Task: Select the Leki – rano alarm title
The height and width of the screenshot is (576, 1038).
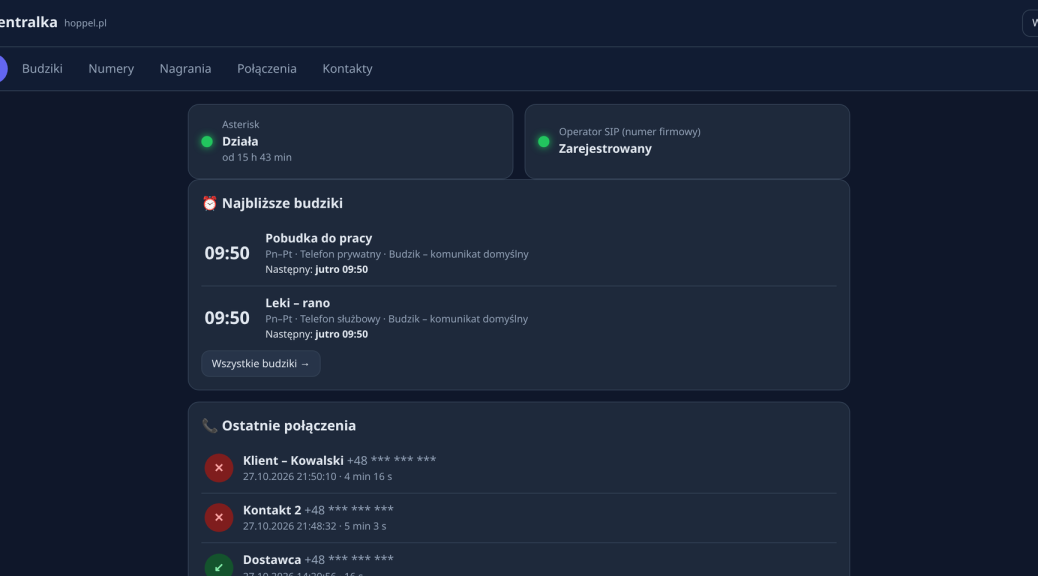Action: 297,303
